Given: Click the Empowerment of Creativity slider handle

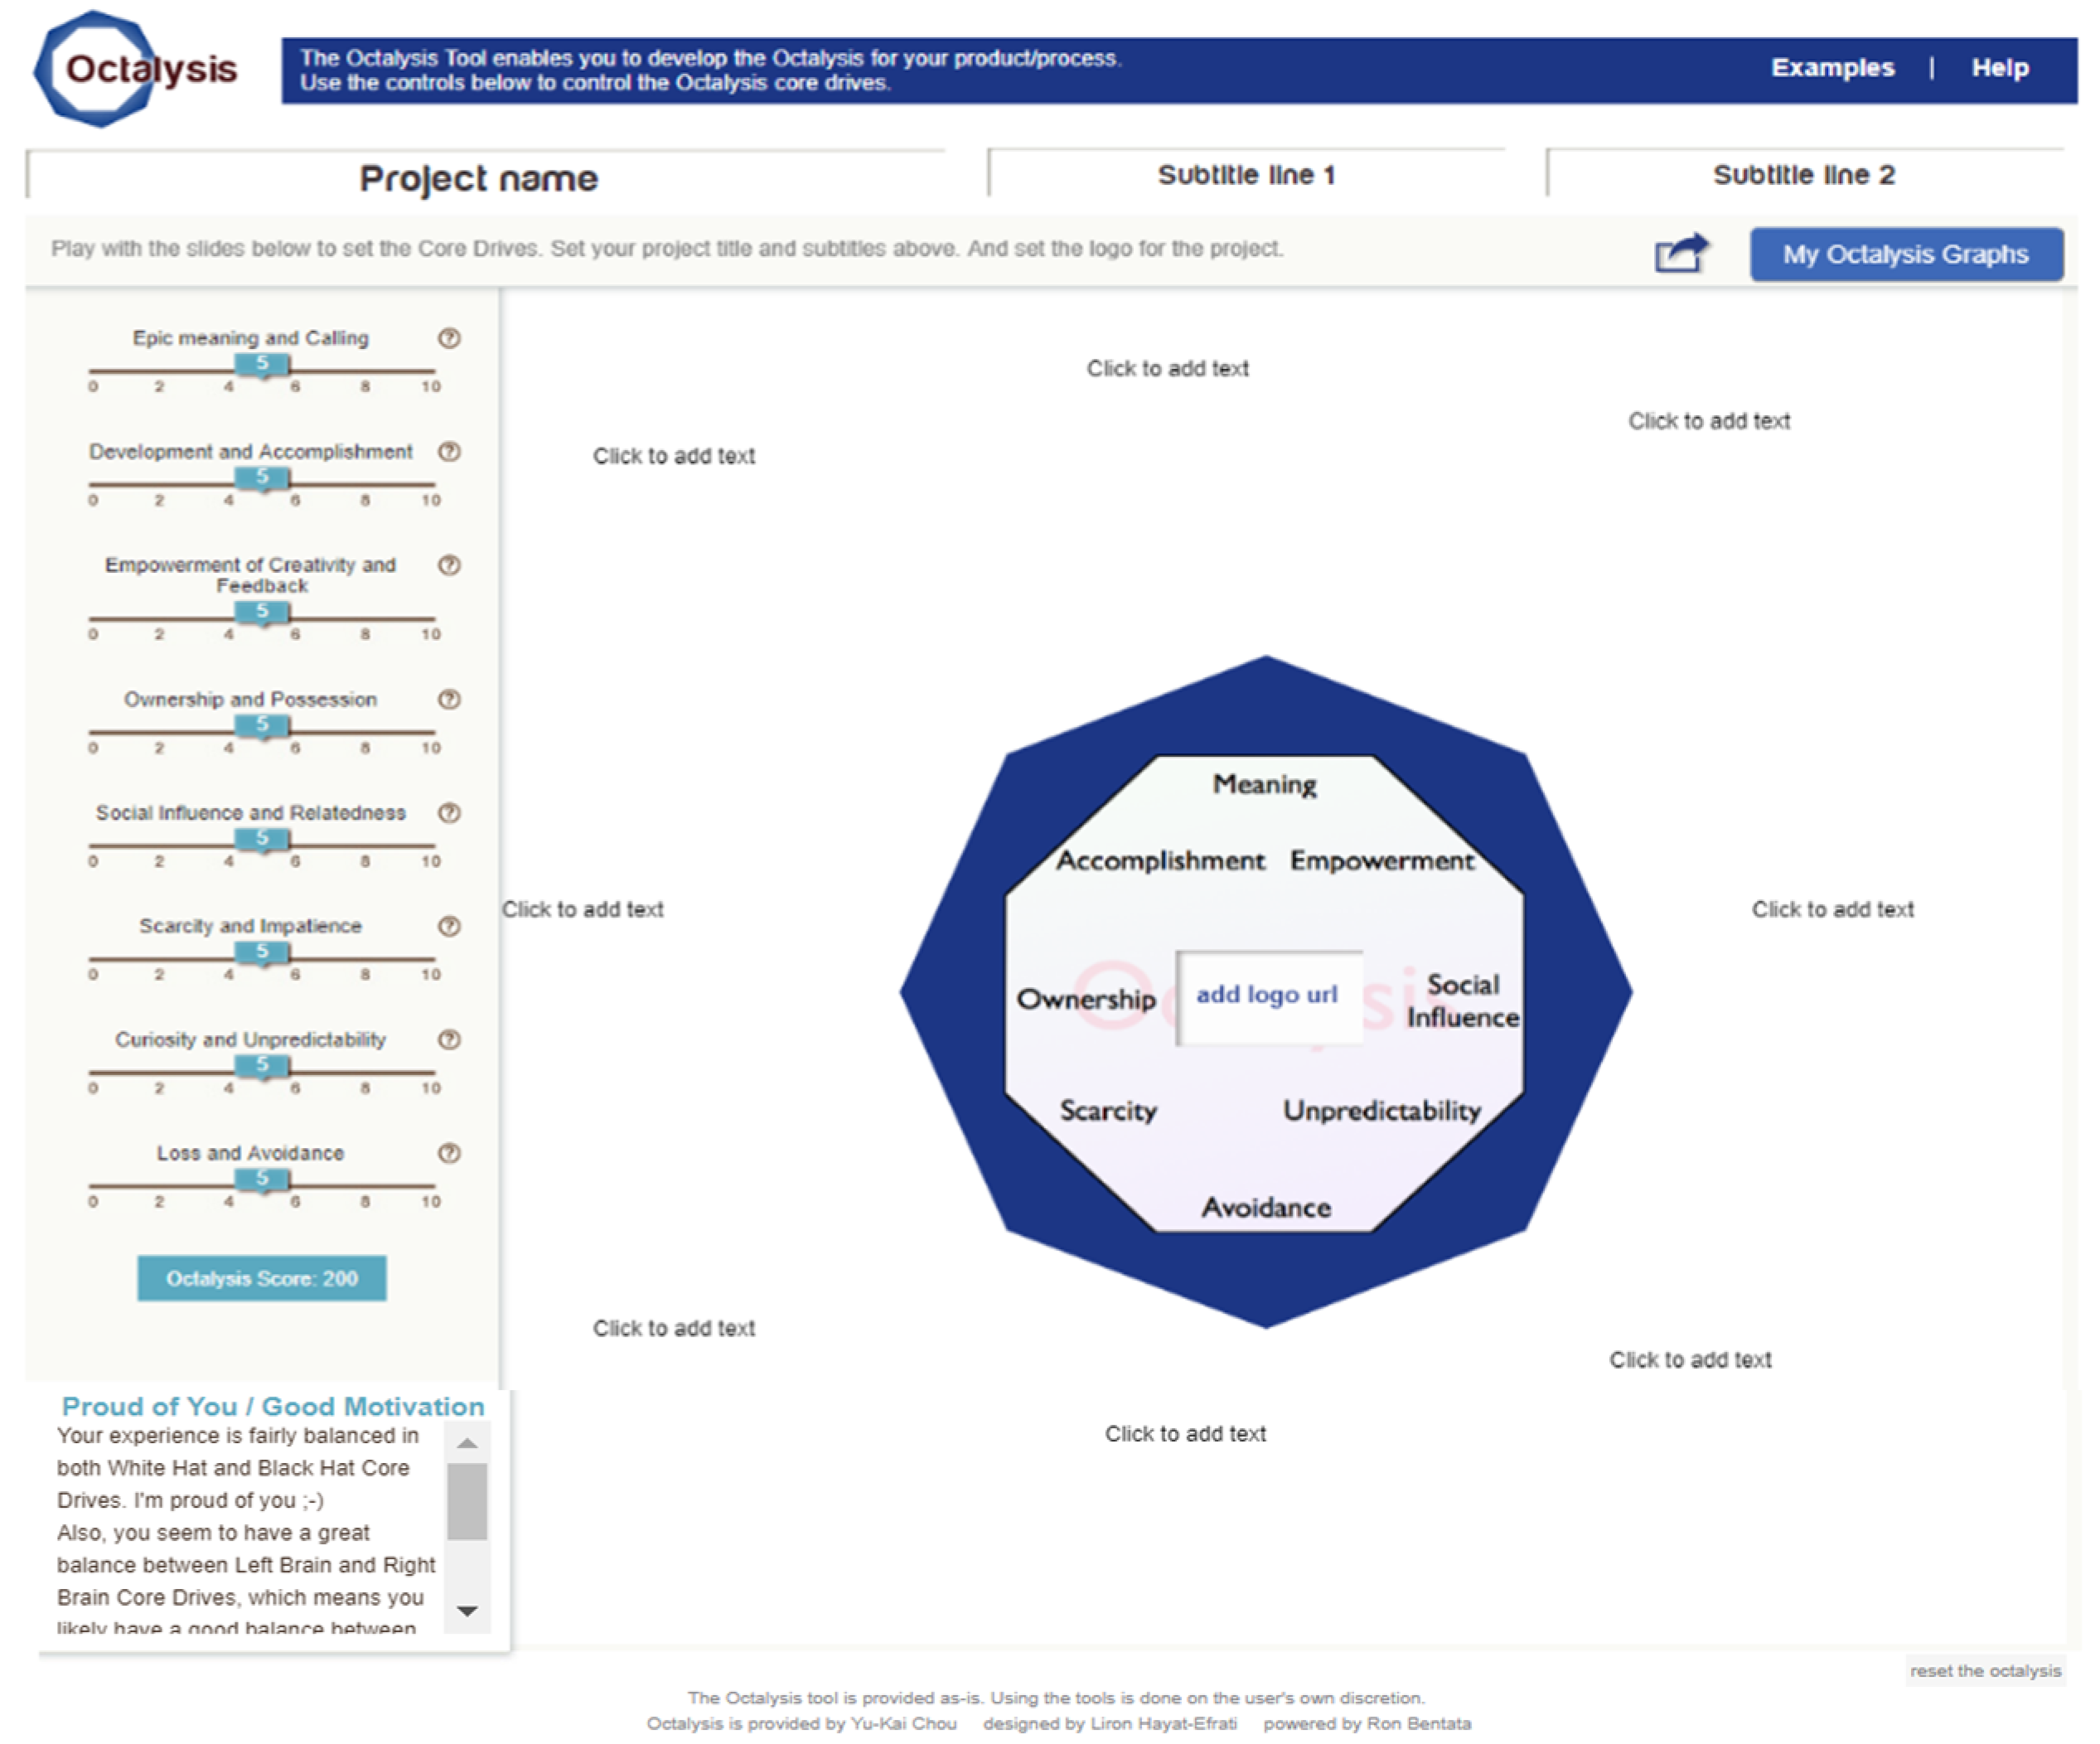Looking at the screenshot, I should click(x=262, y=612).
